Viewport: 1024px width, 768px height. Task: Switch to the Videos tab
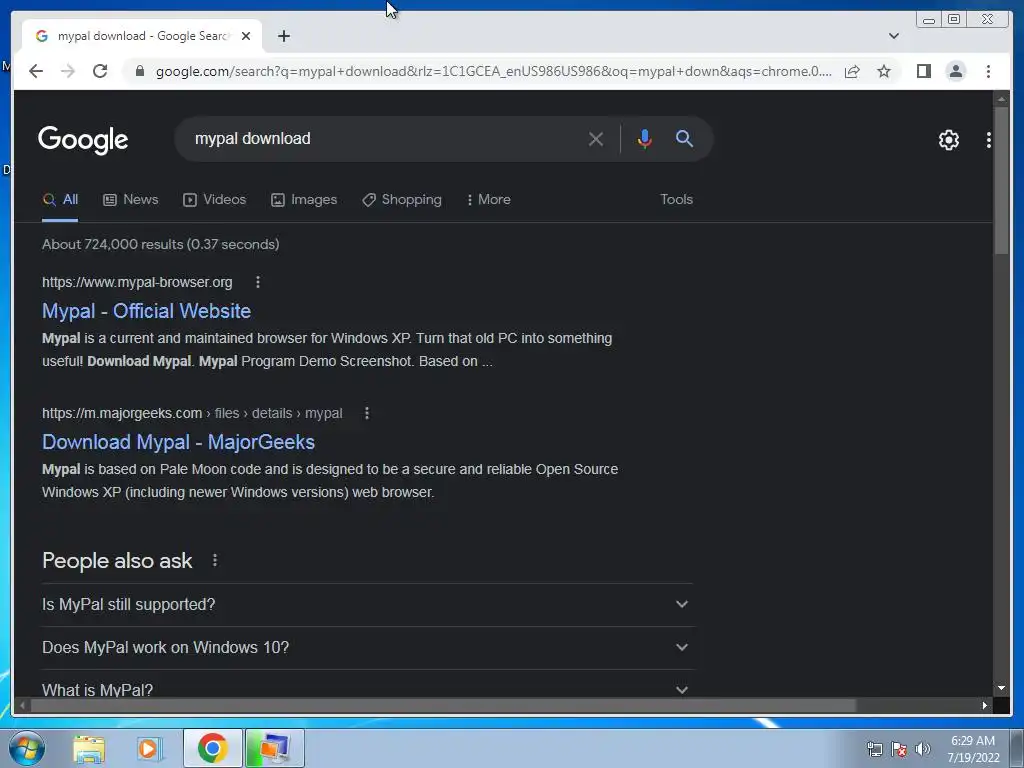(x=214, y=200)
